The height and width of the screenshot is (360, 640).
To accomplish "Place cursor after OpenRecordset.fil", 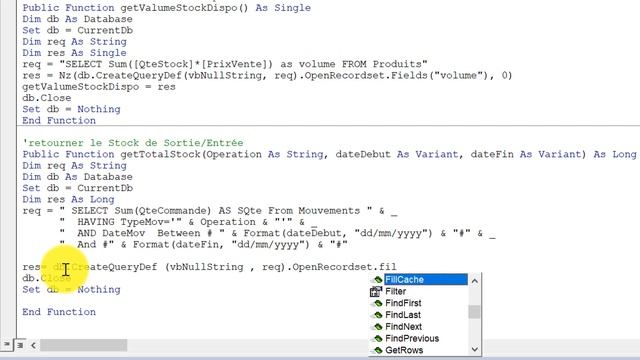I will tap(397, 267).
